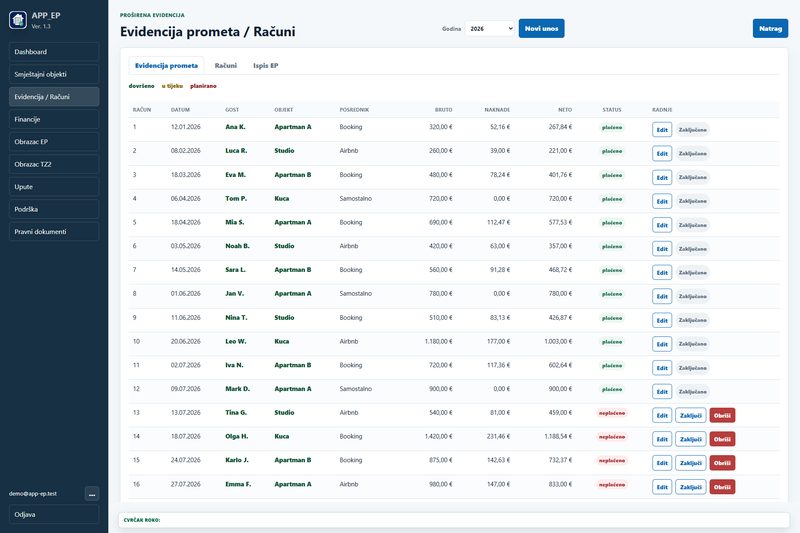Click the Ver. 1.3 label

[x=41, y=27]
